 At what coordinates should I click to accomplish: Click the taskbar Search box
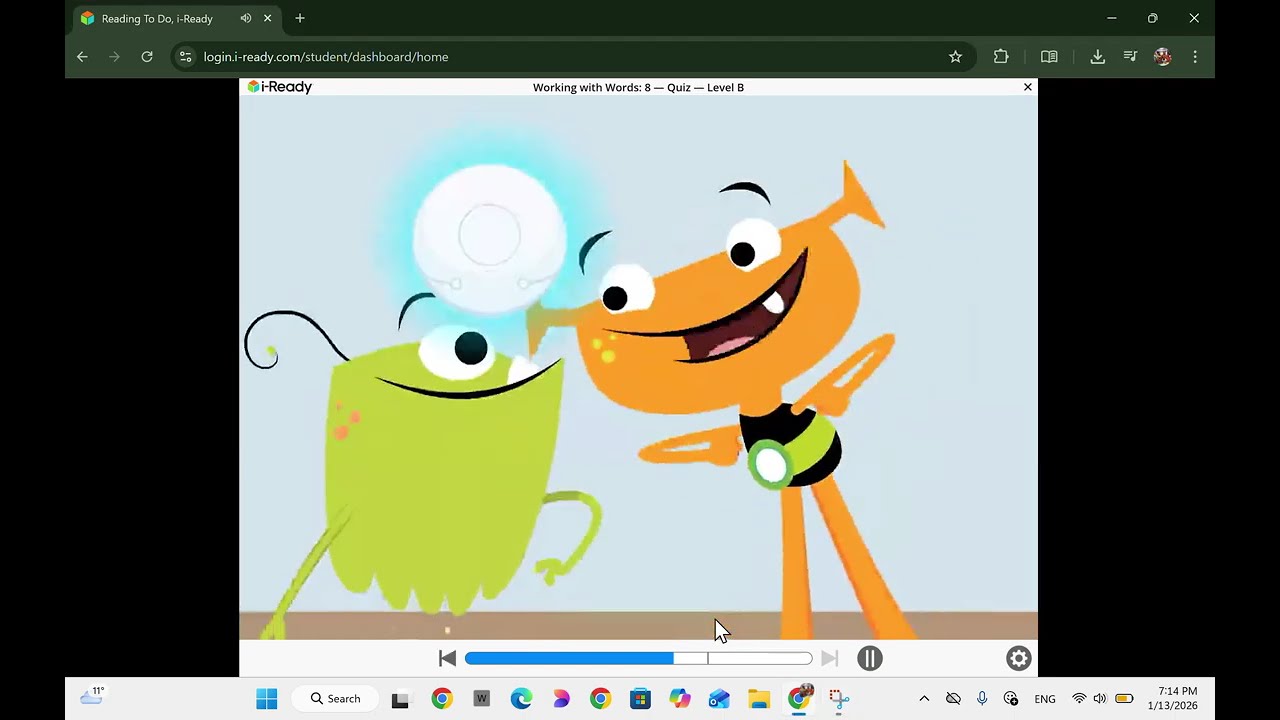tap(333, 699)
